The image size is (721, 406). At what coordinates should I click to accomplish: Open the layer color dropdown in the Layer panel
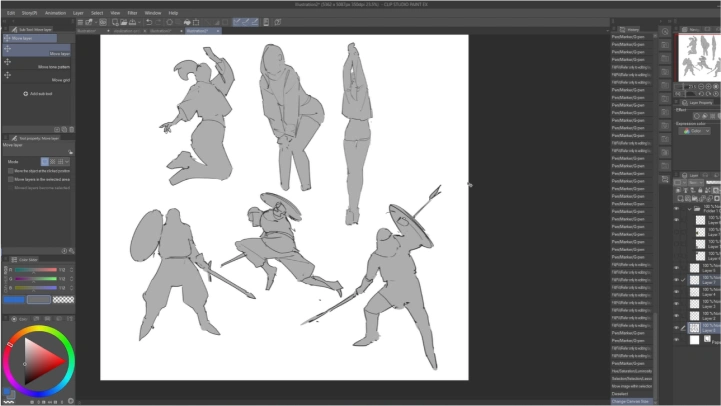pyautogui.click(x=681, y=183)
